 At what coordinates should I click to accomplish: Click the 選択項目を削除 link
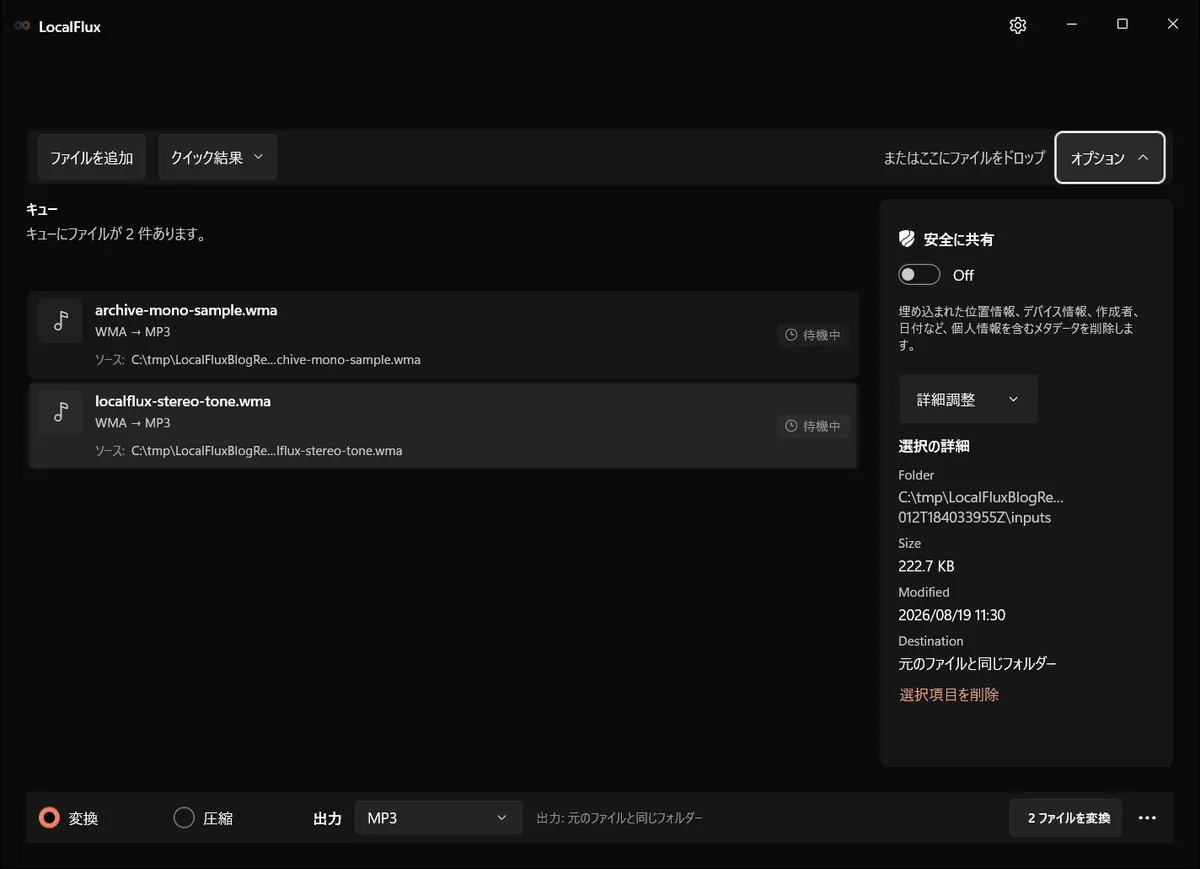[x=949, y=694]
